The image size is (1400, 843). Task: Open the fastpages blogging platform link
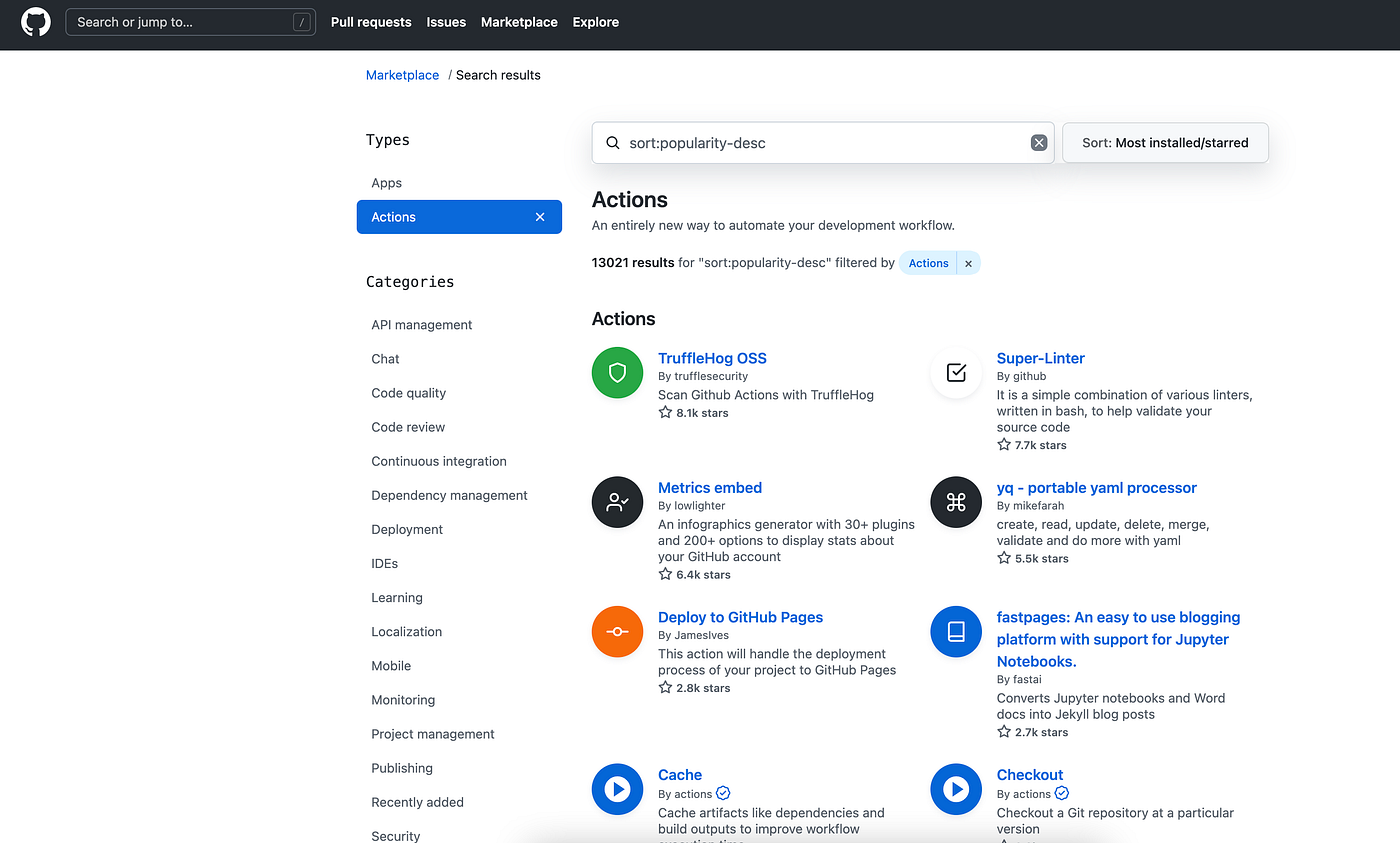[x=1118, y=639]
